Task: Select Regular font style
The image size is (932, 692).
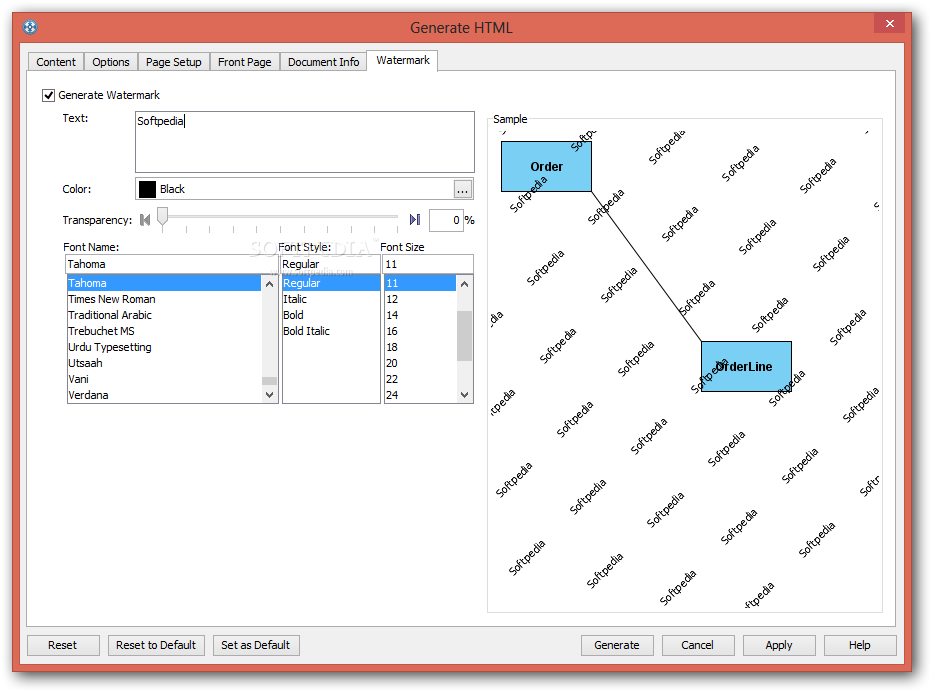Action: point(331,283)
